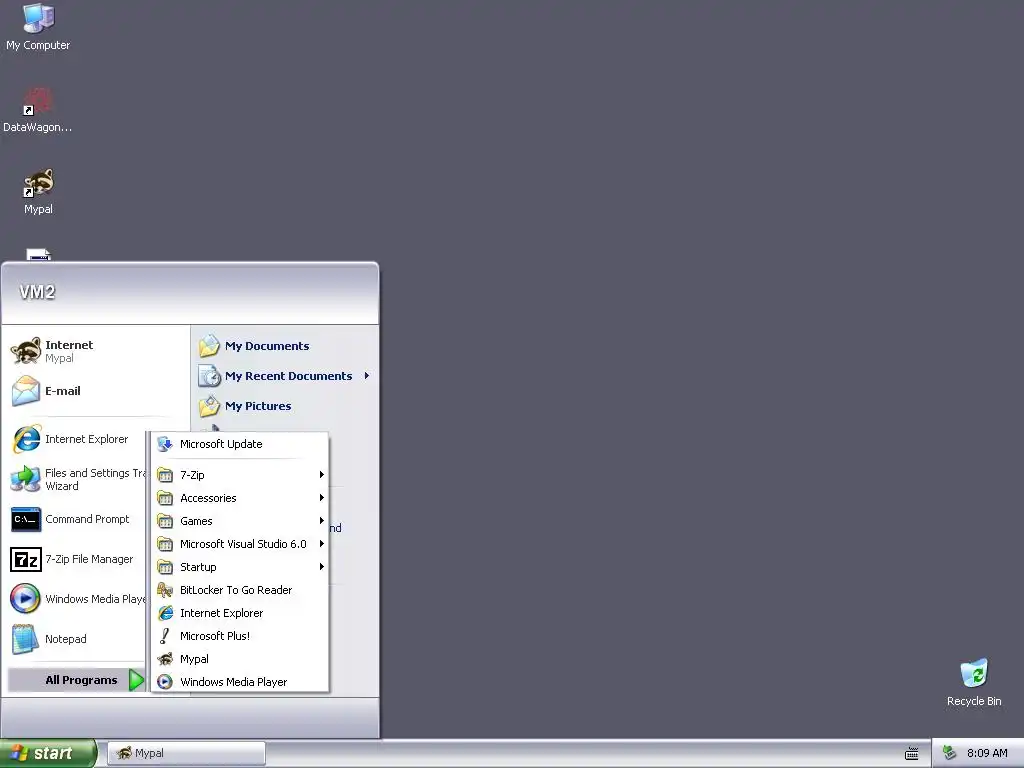This screenshot has height=768, width=1024.
Task: Click the network tray icon beside clock
Action: pyautogui.click(x=950, y=753)
